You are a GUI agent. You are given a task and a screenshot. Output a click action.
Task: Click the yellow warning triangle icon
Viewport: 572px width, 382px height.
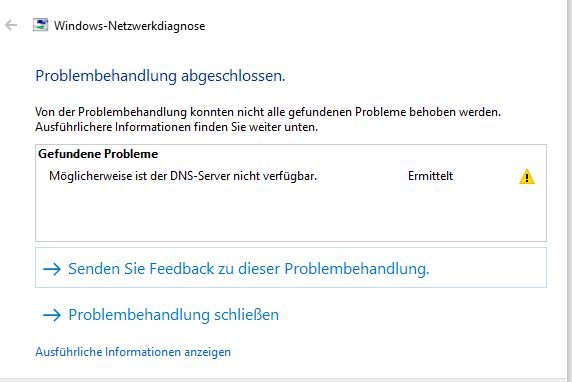[527, 177]
